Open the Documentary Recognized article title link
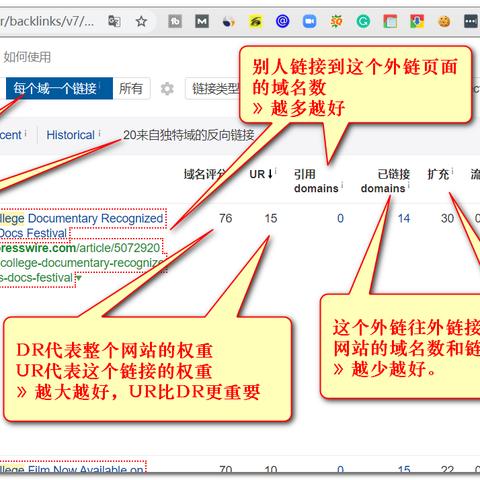This screenshot has width=480, height=480. [x=82, y=225]
